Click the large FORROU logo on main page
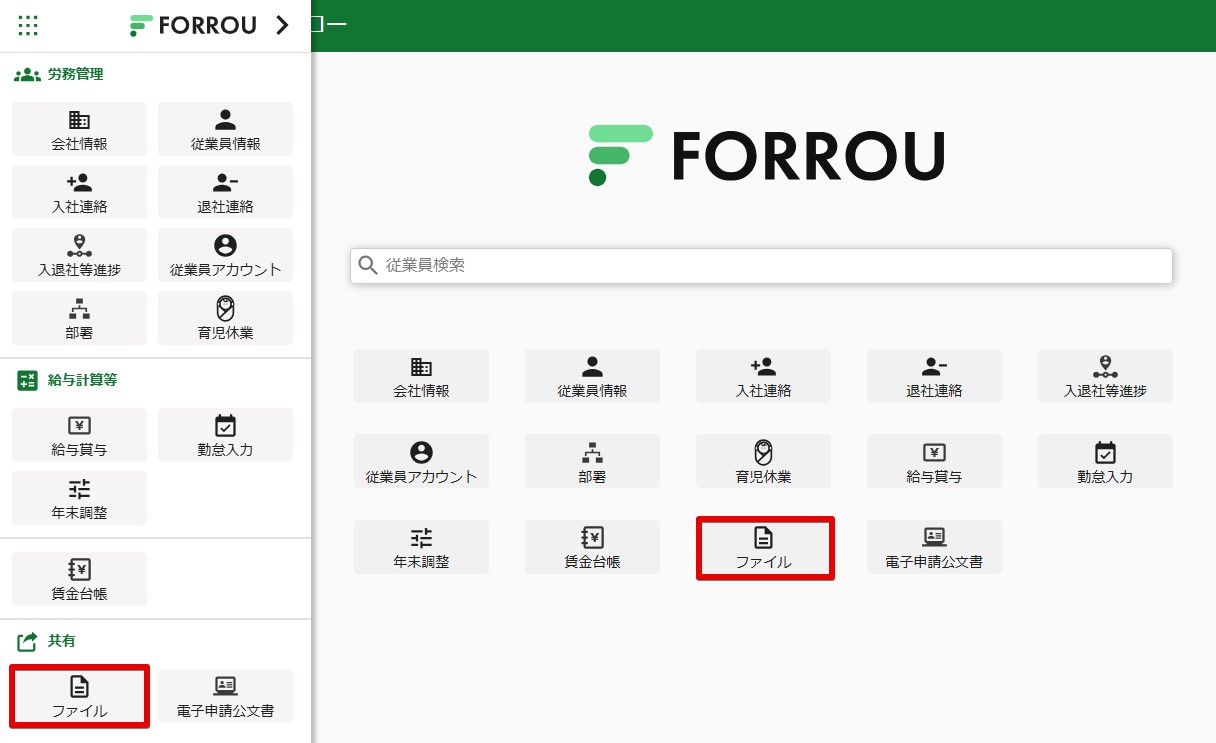Viewport: 1216px width, 743px height. (x=767, y=155)
